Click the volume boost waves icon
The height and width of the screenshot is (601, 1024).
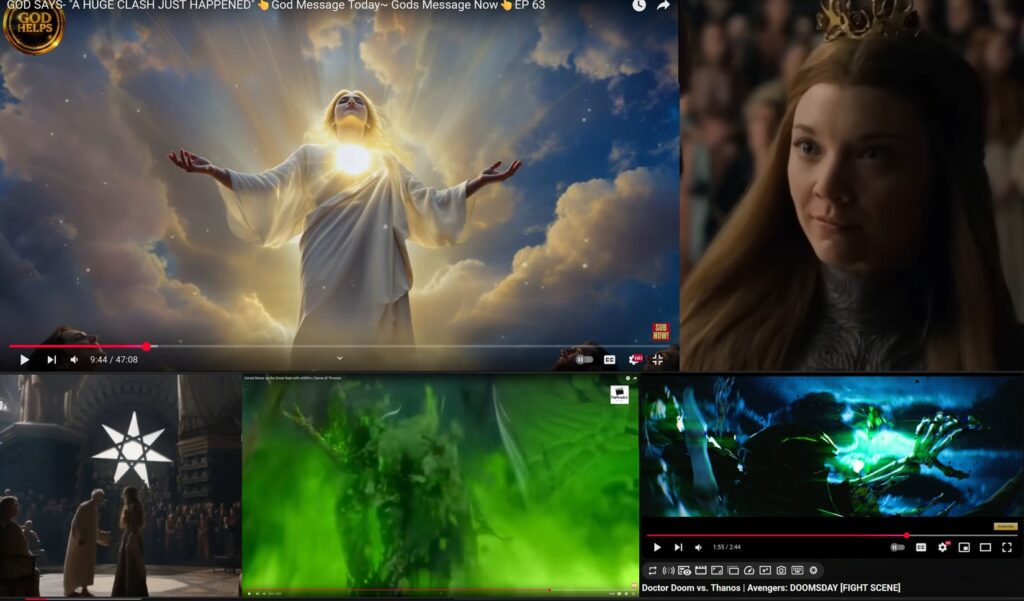(668, 570)
